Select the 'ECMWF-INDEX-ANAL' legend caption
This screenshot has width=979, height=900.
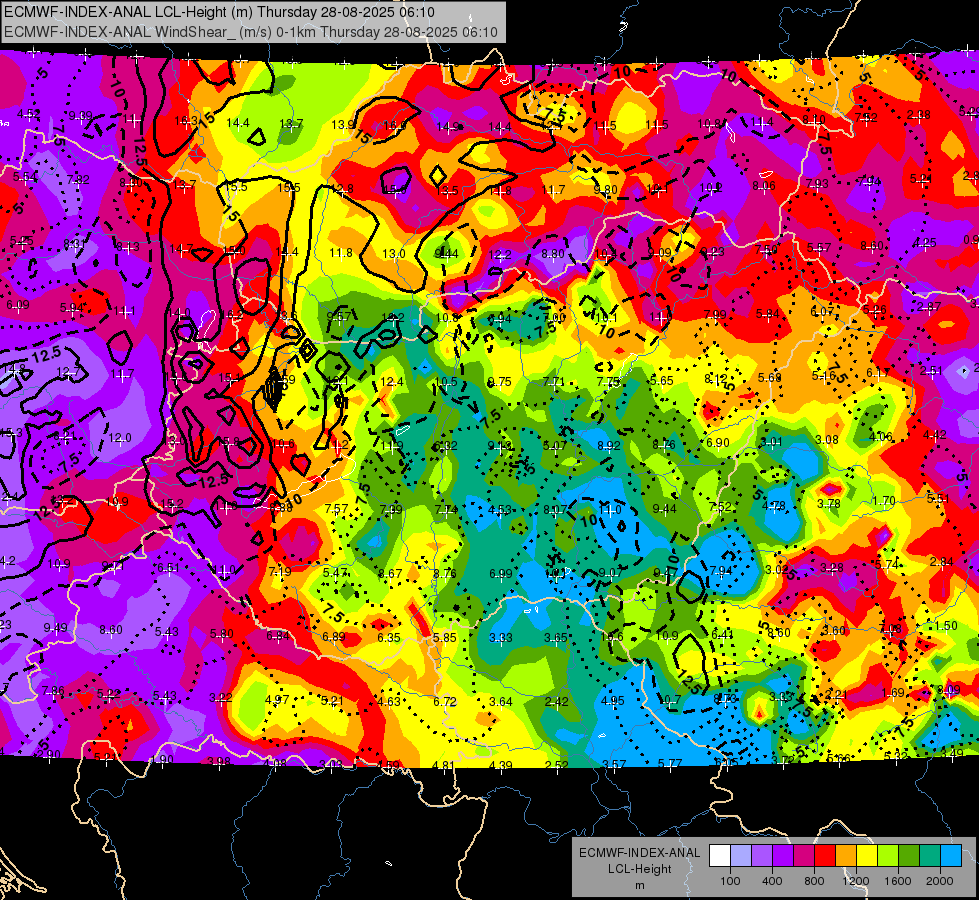(x=639, y=853)
